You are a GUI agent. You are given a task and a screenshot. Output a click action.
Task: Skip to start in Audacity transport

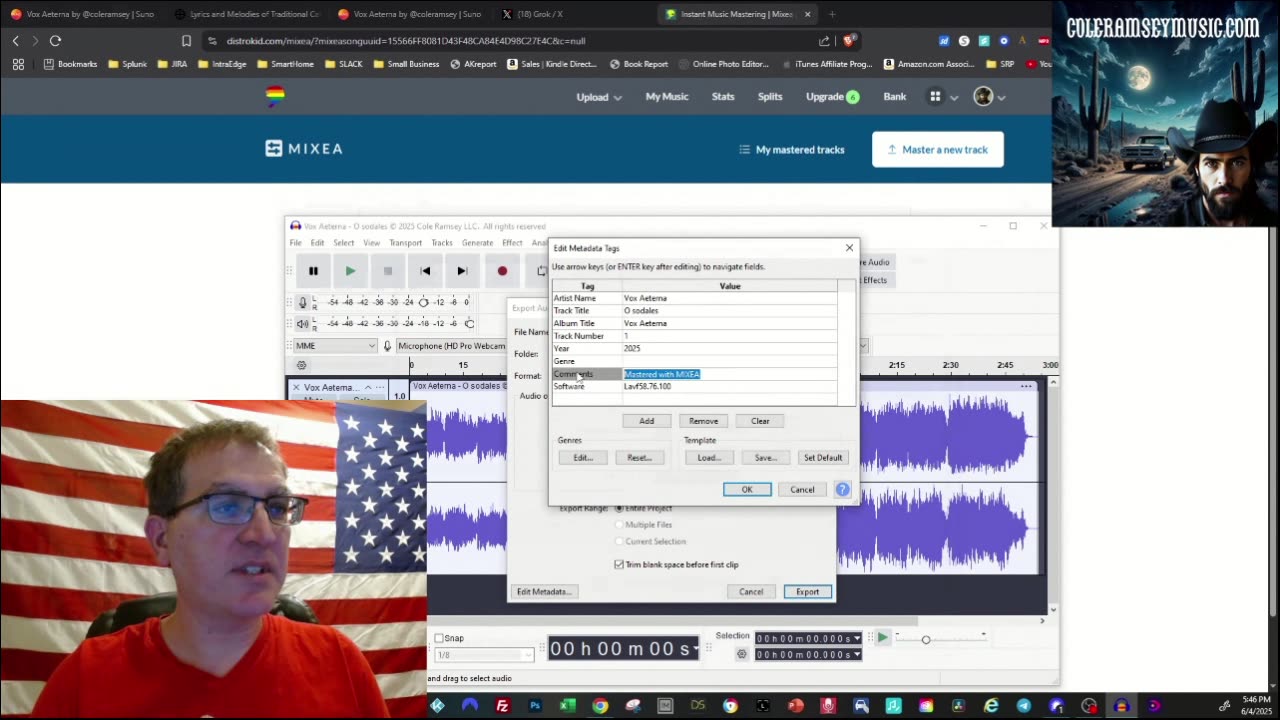pyautogui.click(x=425, y=271)
